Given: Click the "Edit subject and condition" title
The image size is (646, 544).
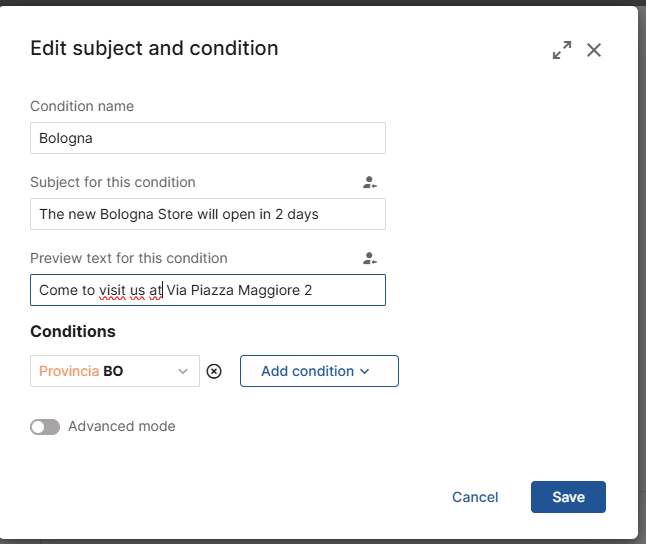Looking at the screenshot, I should pos(154,48).
